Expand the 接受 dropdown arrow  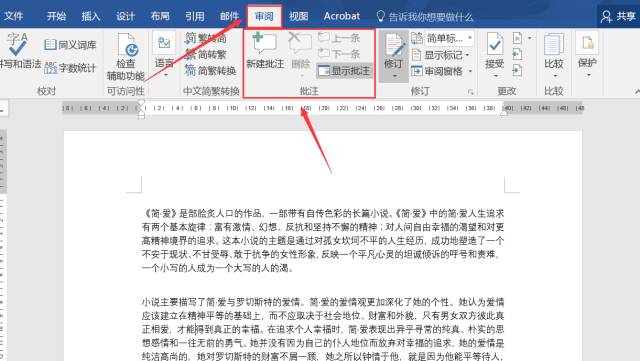click(x=496, y=76)
